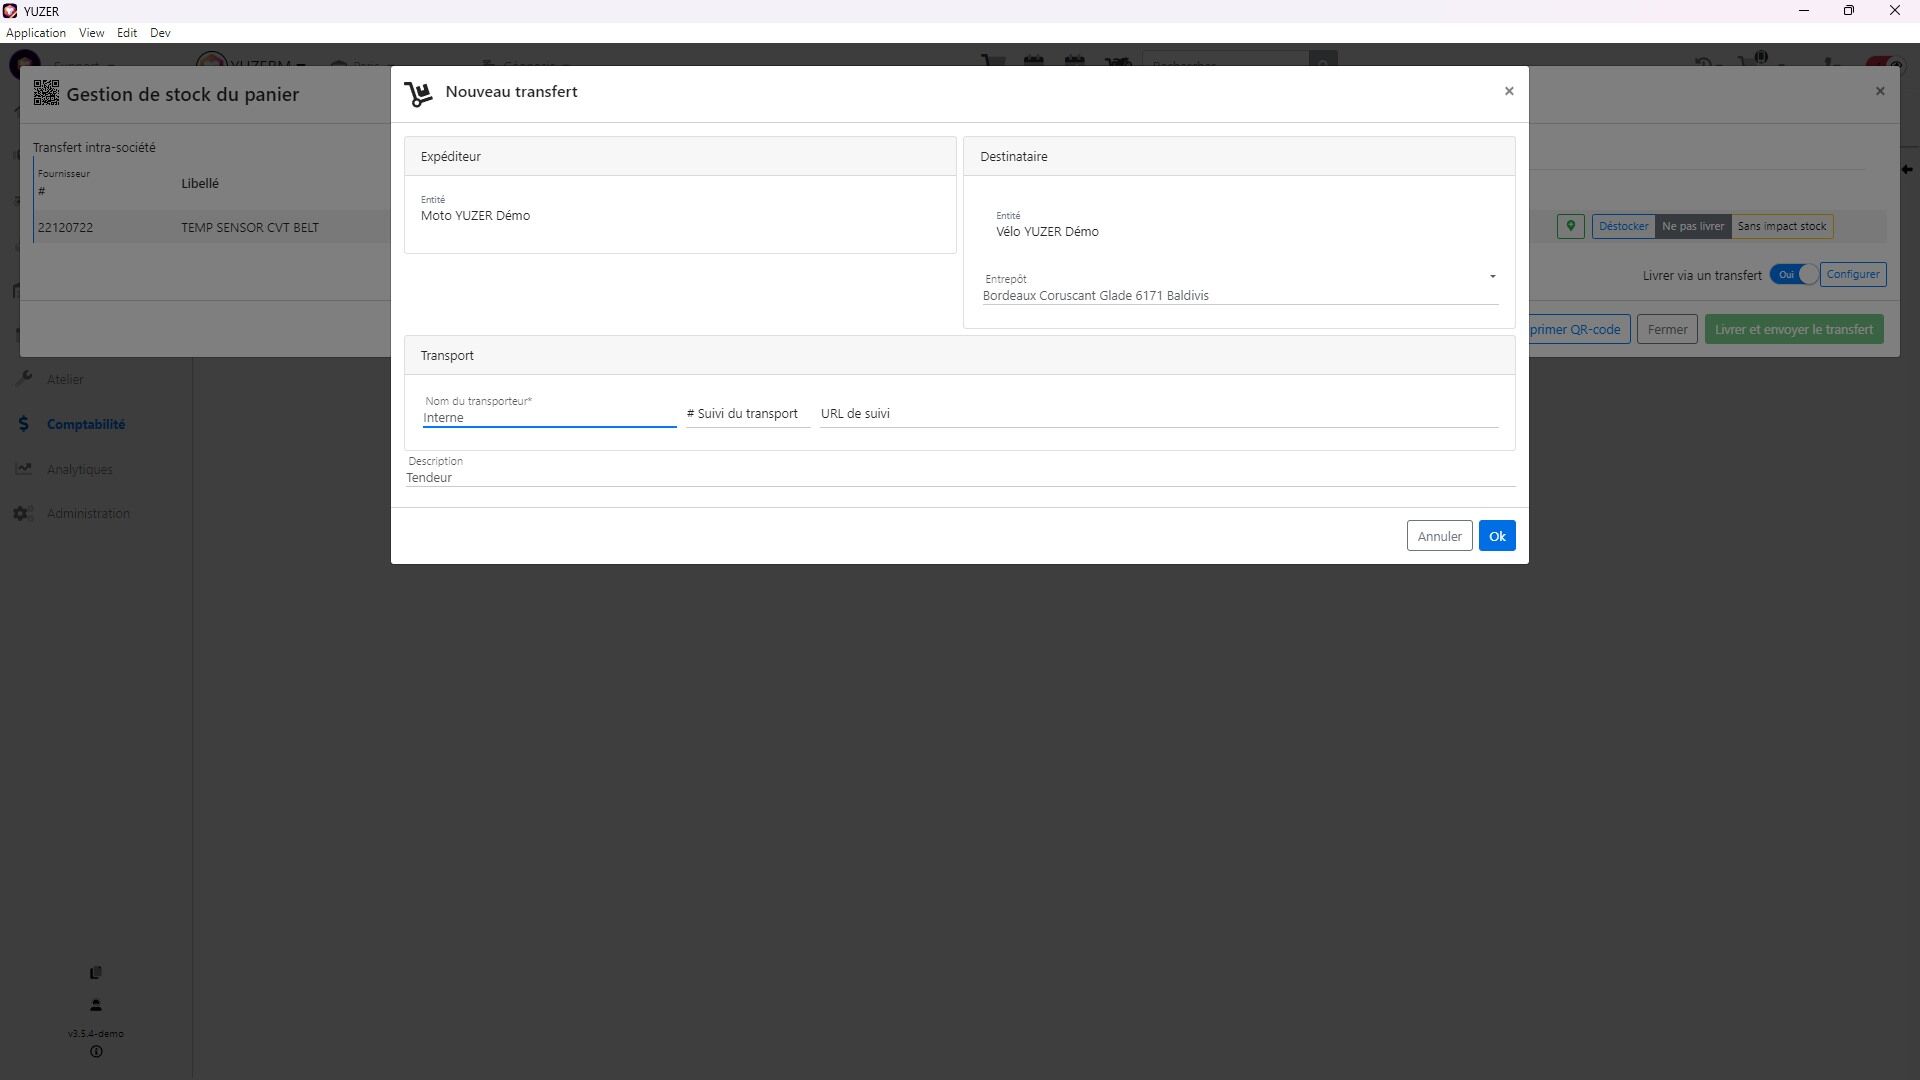Click the copy documents icon in sidebar
1920x1080 pixels.
coord(96,972)
